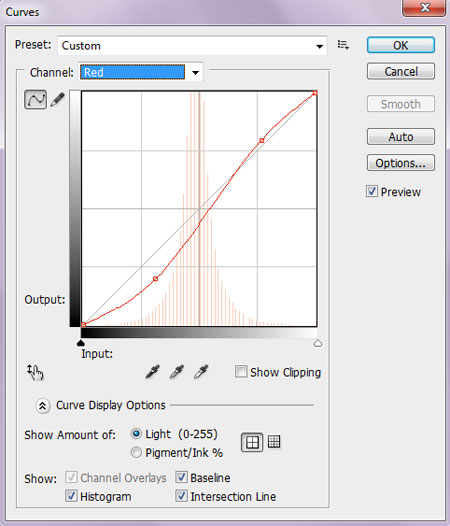Viewport: 450px width, 526px height.
Task: Open the Preset dropdown
Action: click(192, 46)
